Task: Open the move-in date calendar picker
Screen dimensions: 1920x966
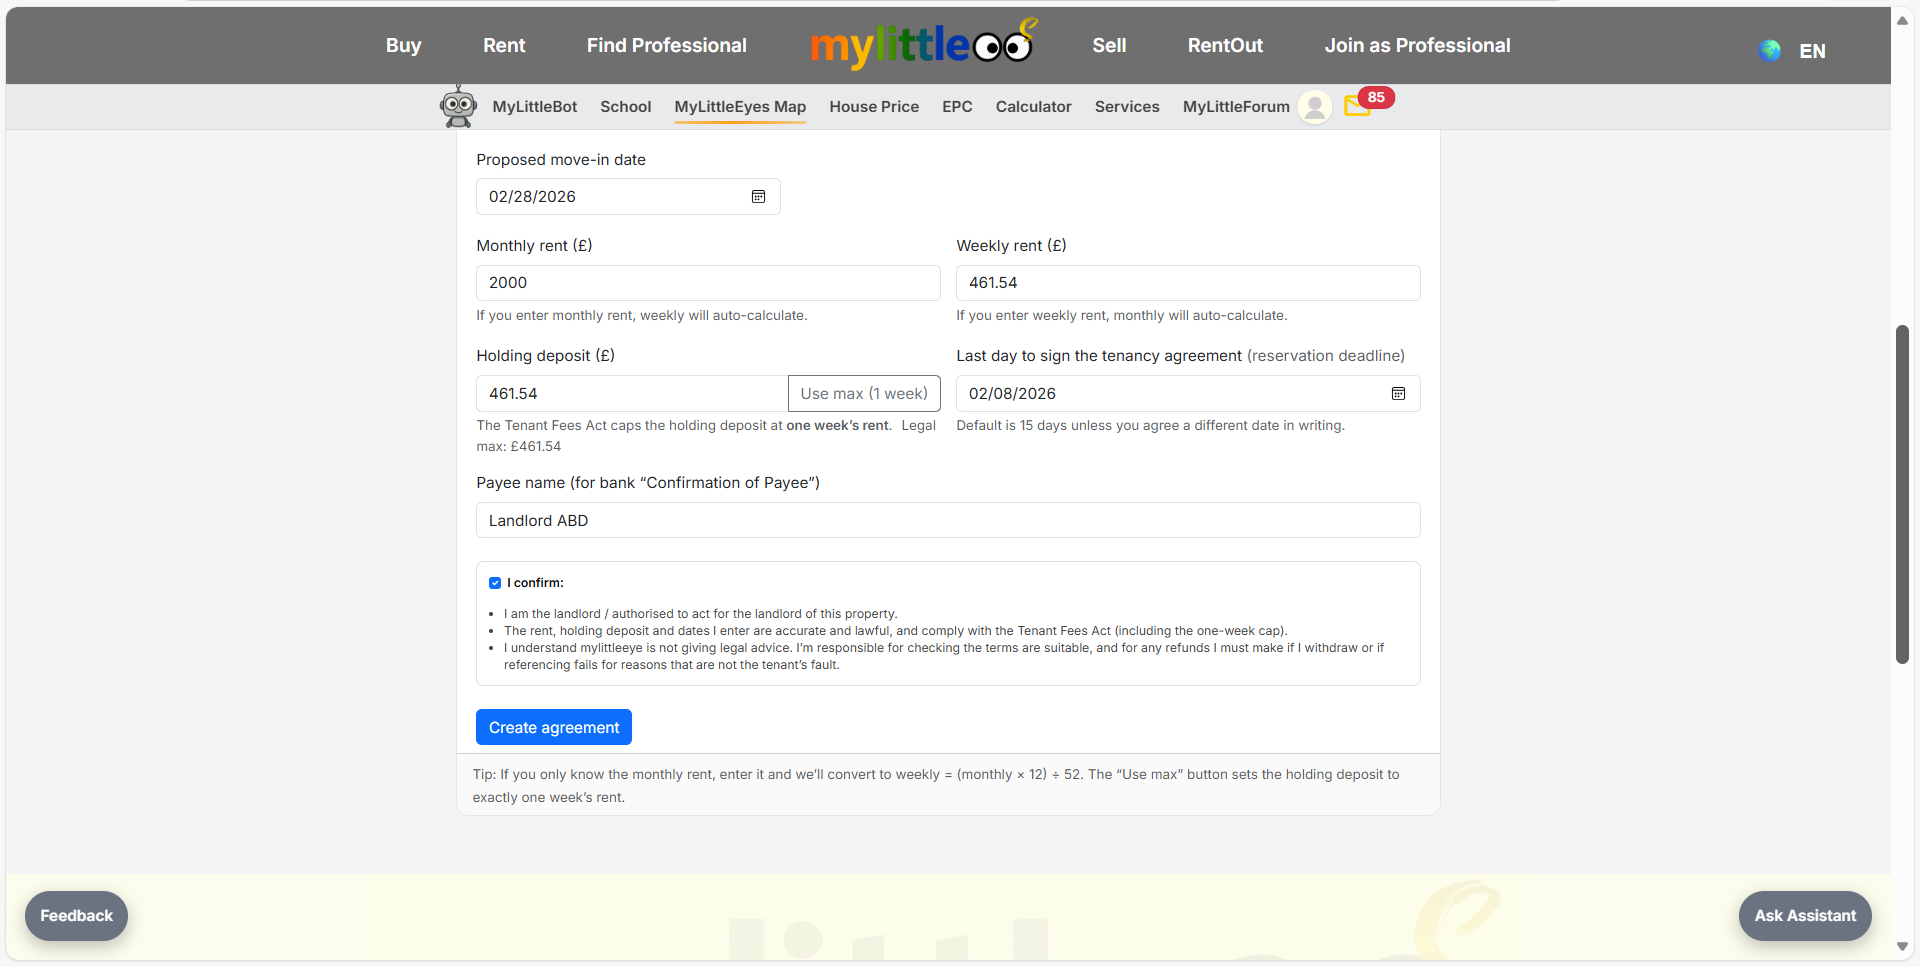Action: (758, 196)
